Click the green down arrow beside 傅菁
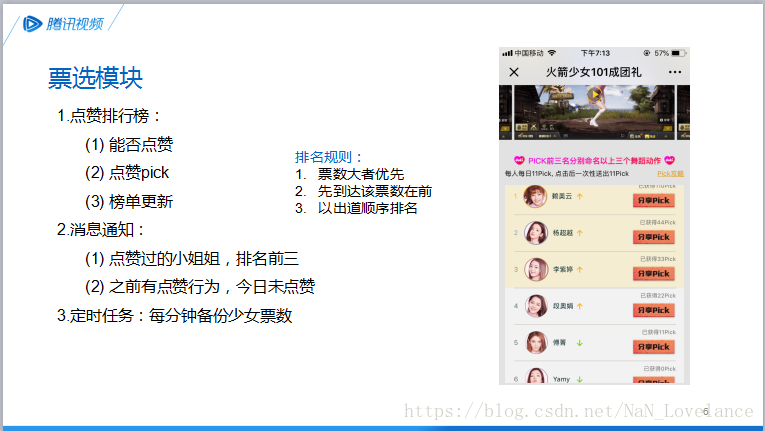 point(580,343)
